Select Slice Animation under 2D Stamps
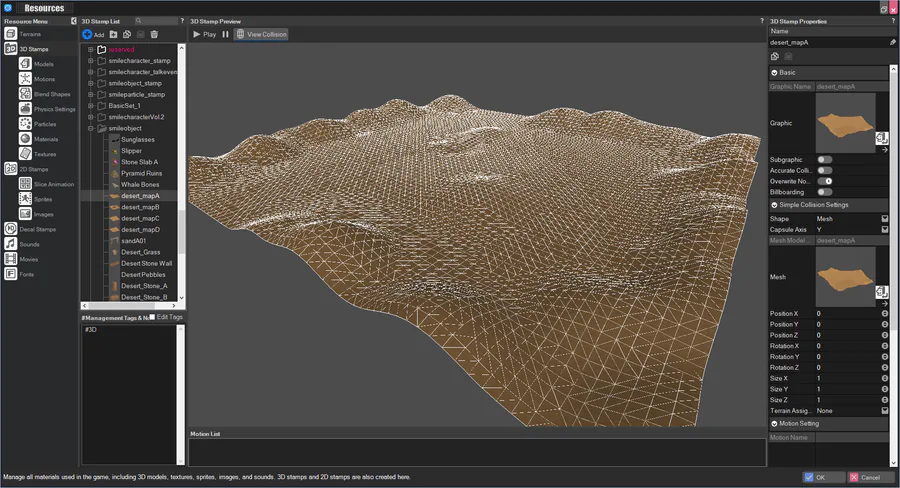This screenshot has height=488, width=900. point(53,184)
